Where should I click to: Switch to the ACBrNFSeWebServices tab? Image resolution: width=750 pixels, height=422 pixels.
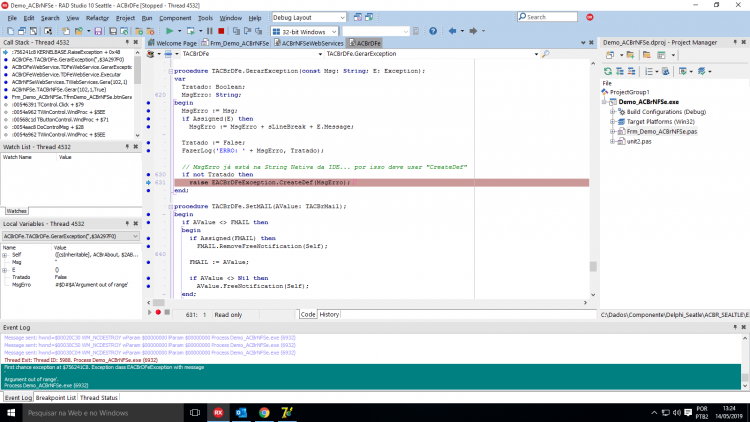point(309,43)
